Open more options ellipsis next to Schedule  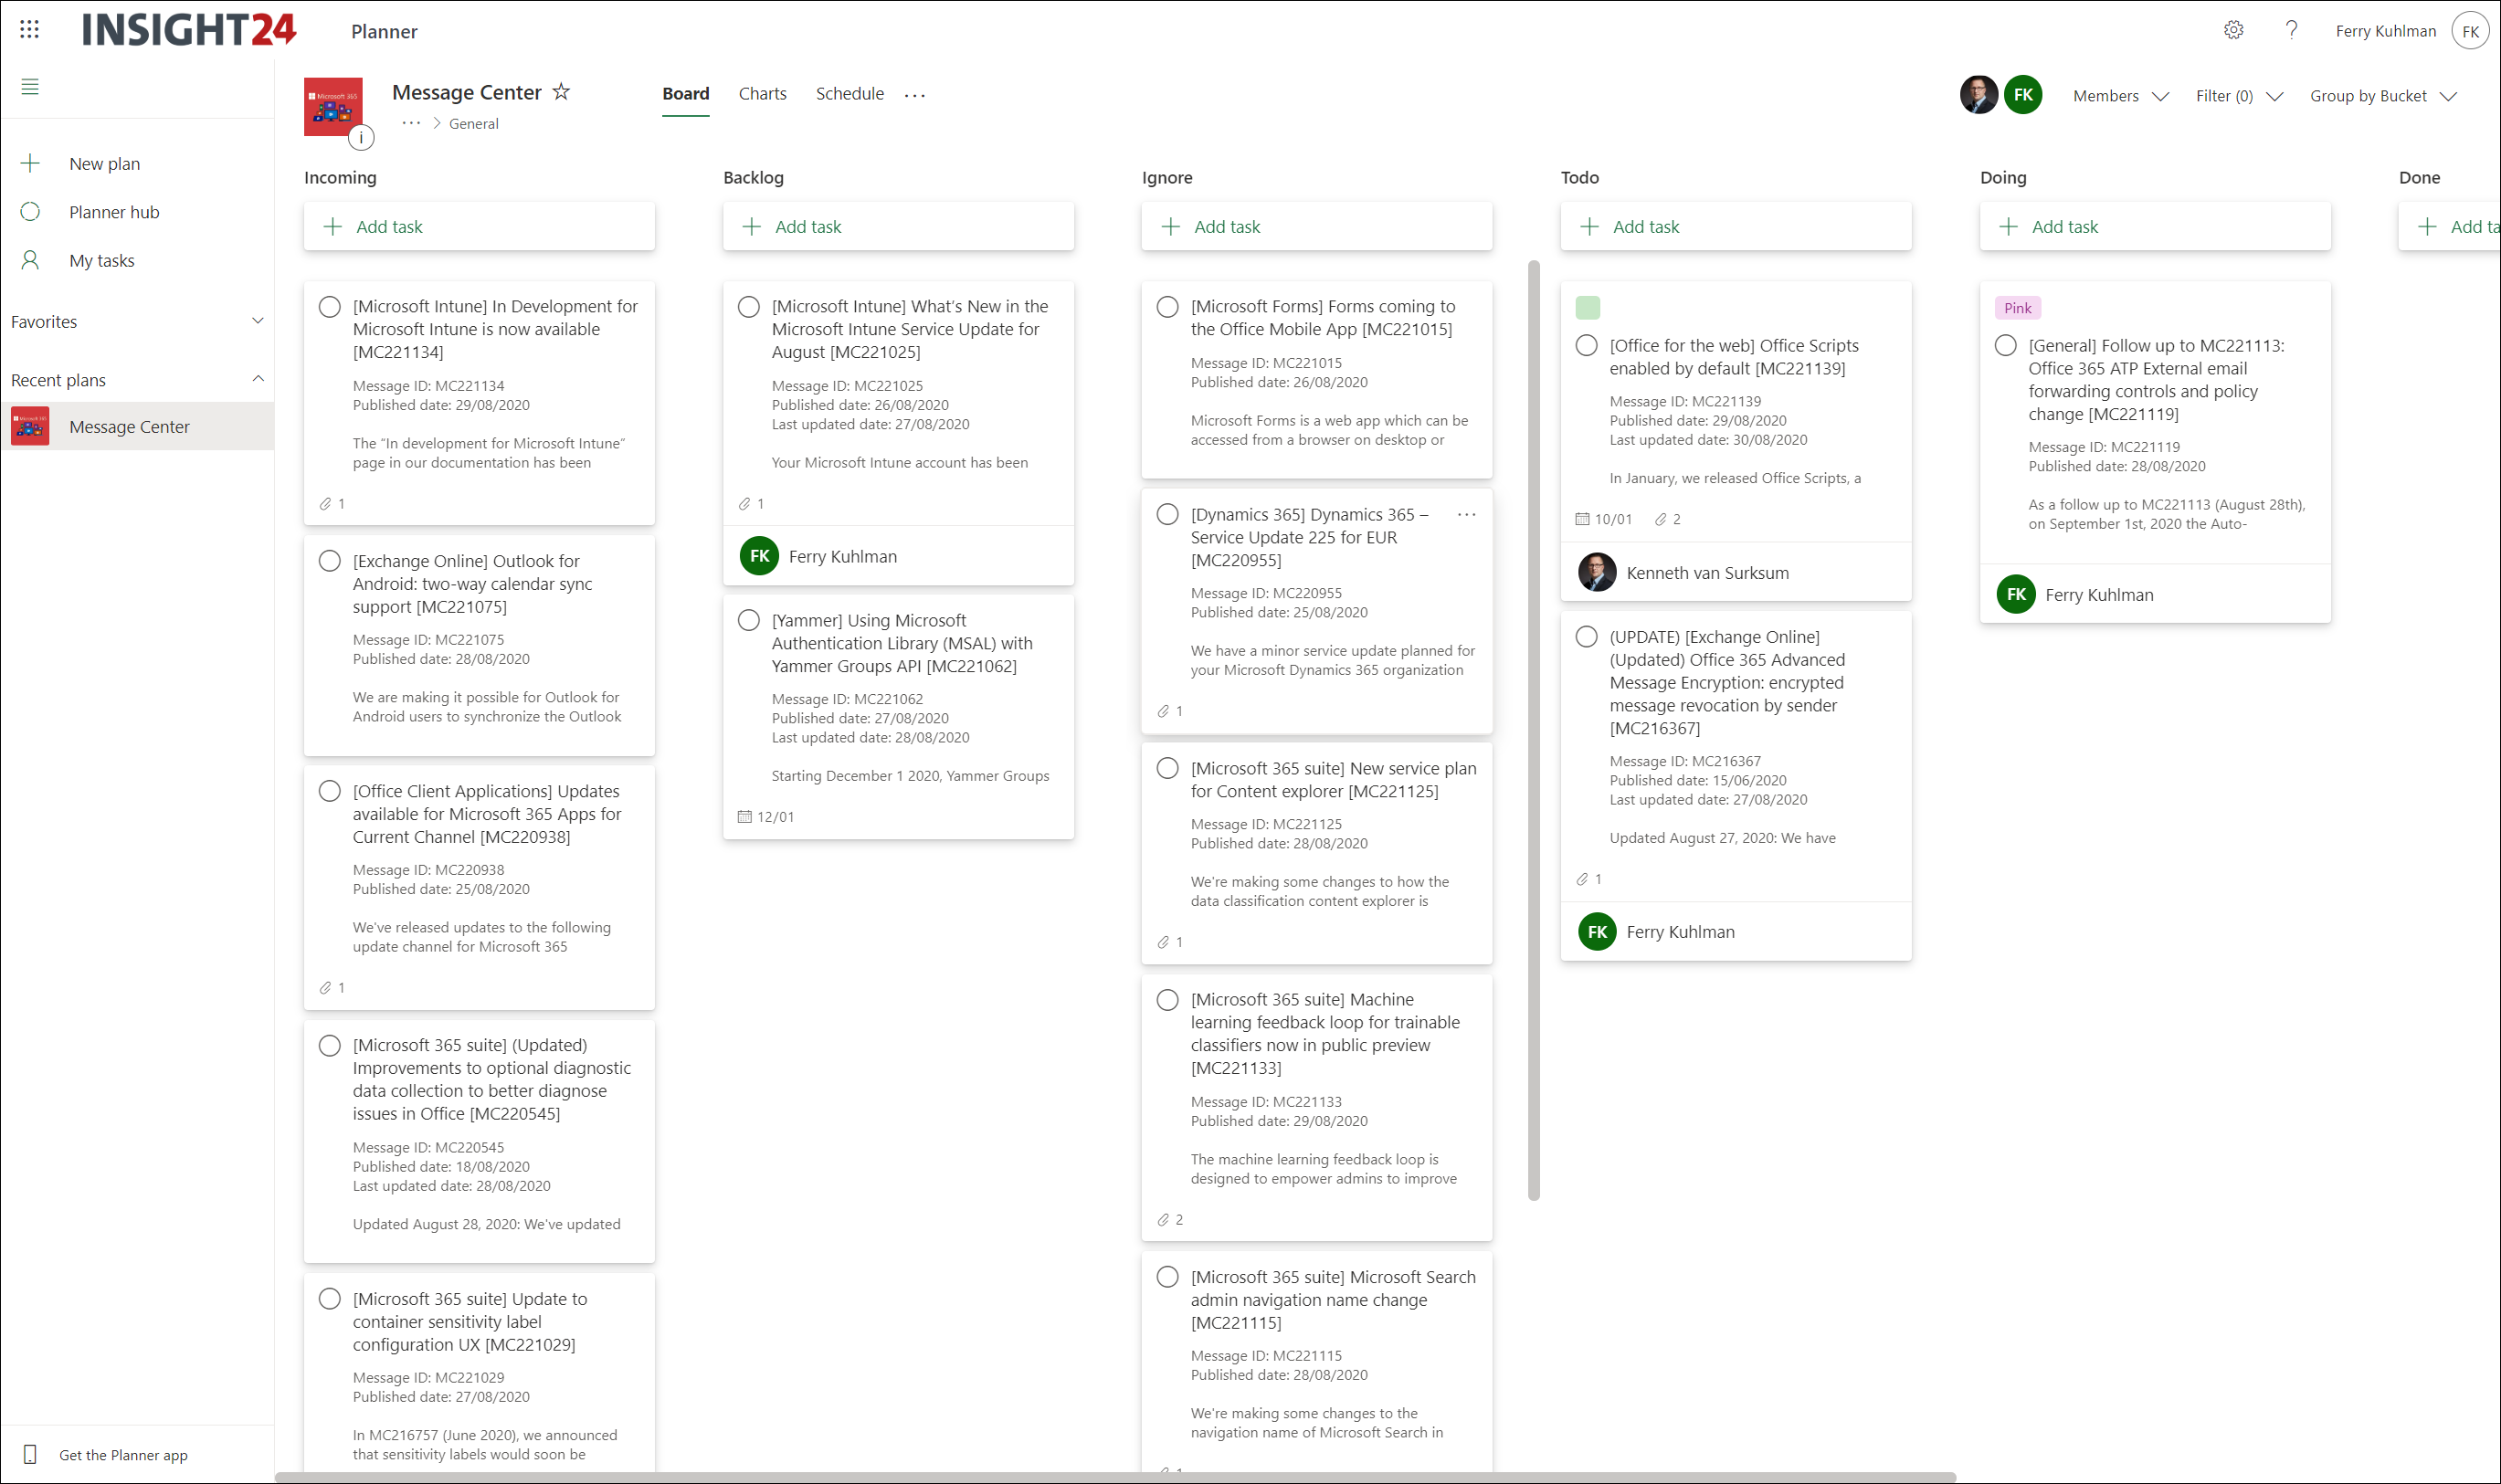(x=914, y=95)
